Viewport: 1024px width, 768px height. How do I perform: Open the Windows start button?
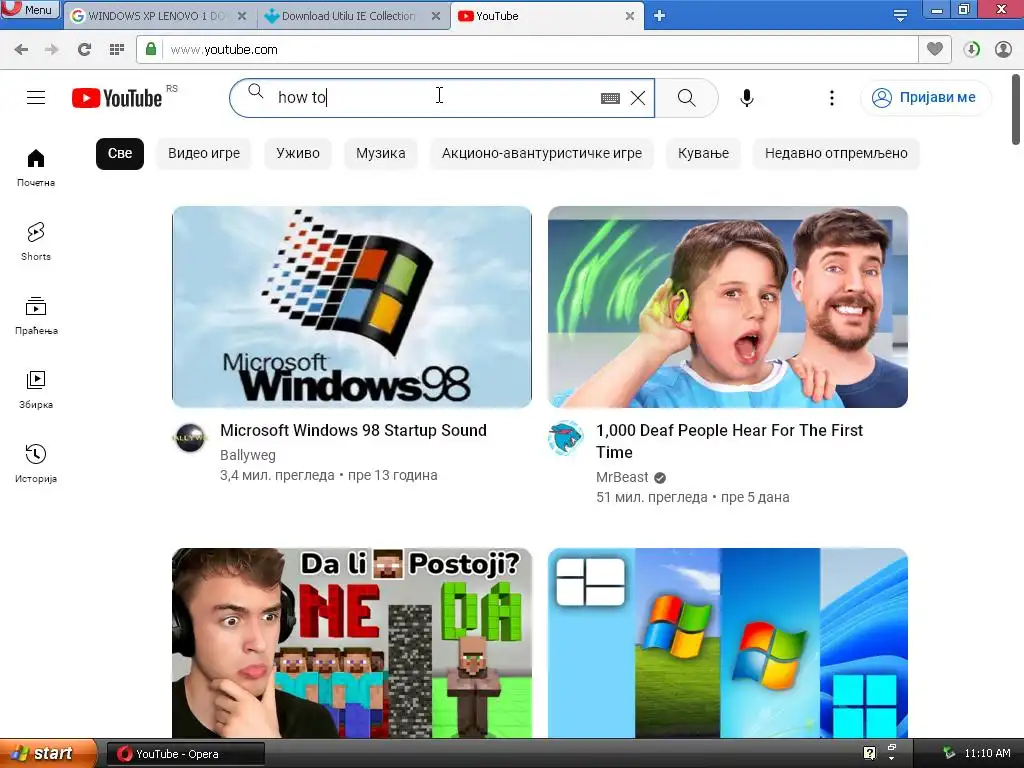48,754
